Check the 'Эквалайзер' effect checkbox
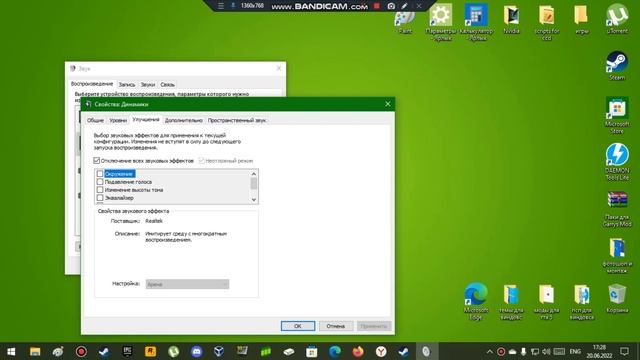Screen dimensions: 640x360 pyautogui.click(x=100, y=198)
